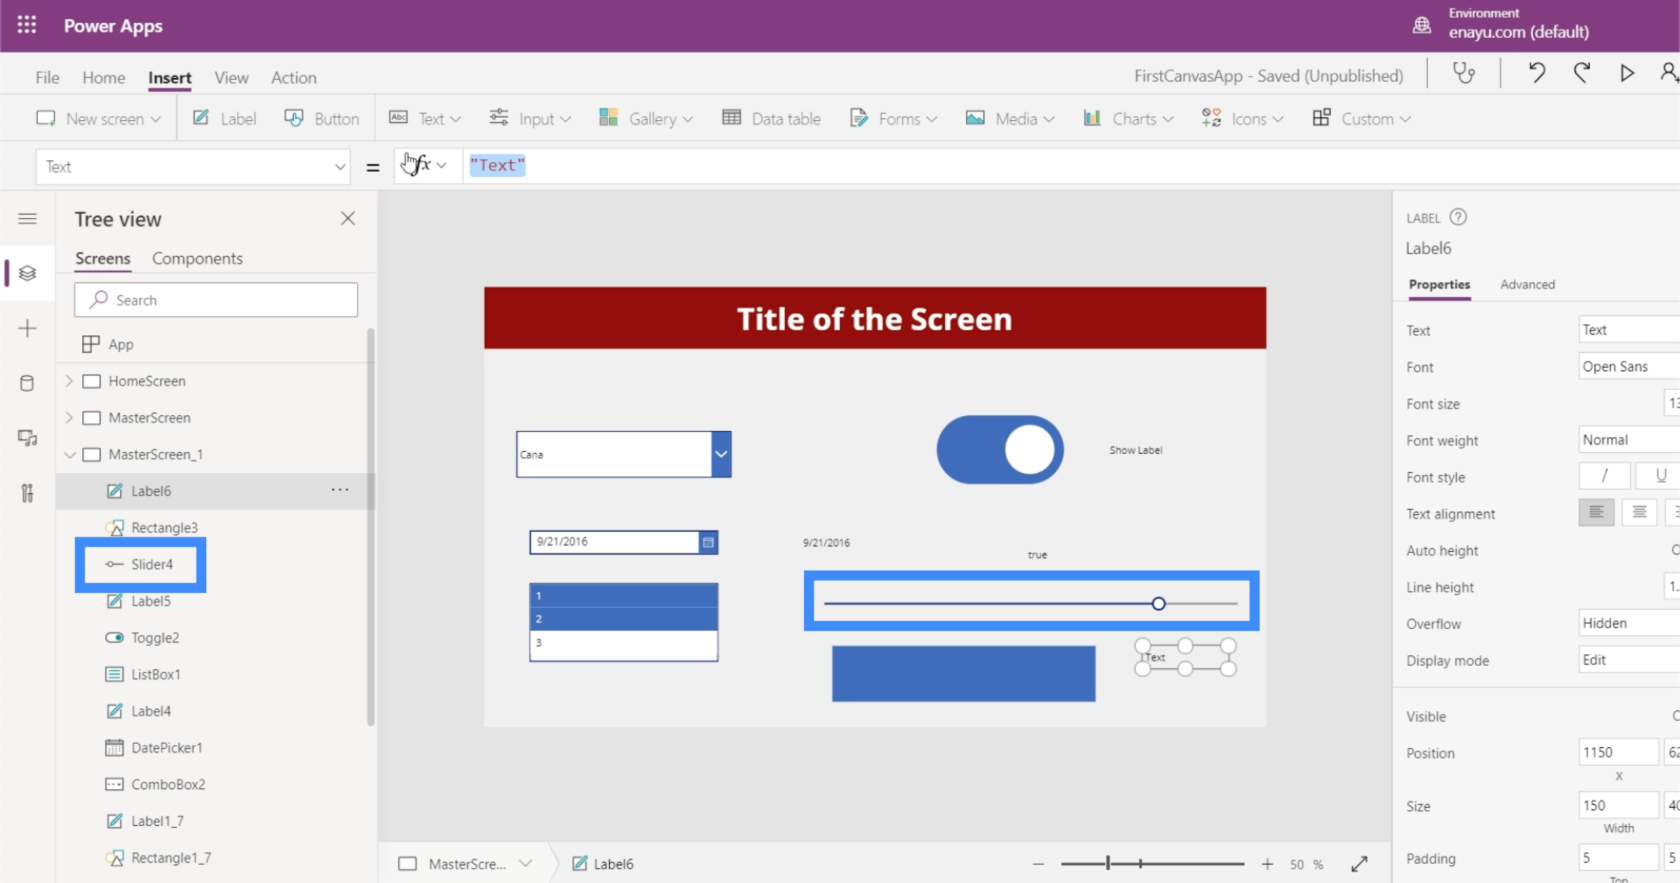The image size is (1680, 883).
Task: Set text alignment to center
Action: (1639, 512)
